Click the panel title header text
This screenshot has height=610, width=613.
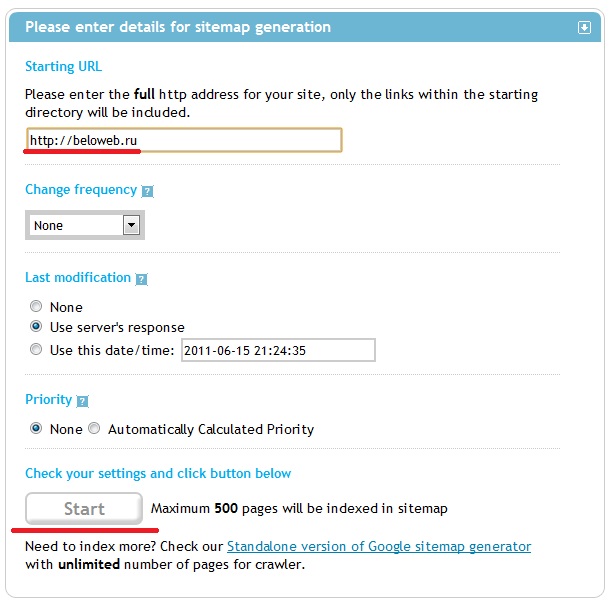(178, 27)
